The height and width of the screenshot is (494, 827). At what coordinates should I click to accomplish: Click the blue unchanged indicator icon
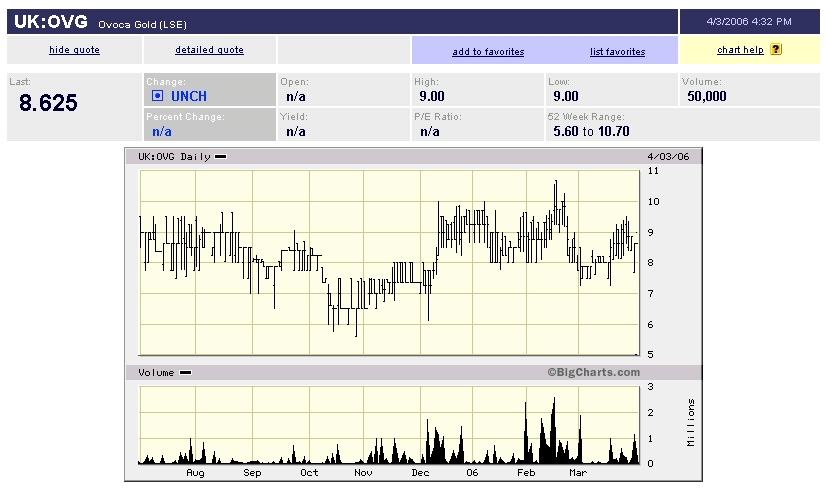point(157,96)
